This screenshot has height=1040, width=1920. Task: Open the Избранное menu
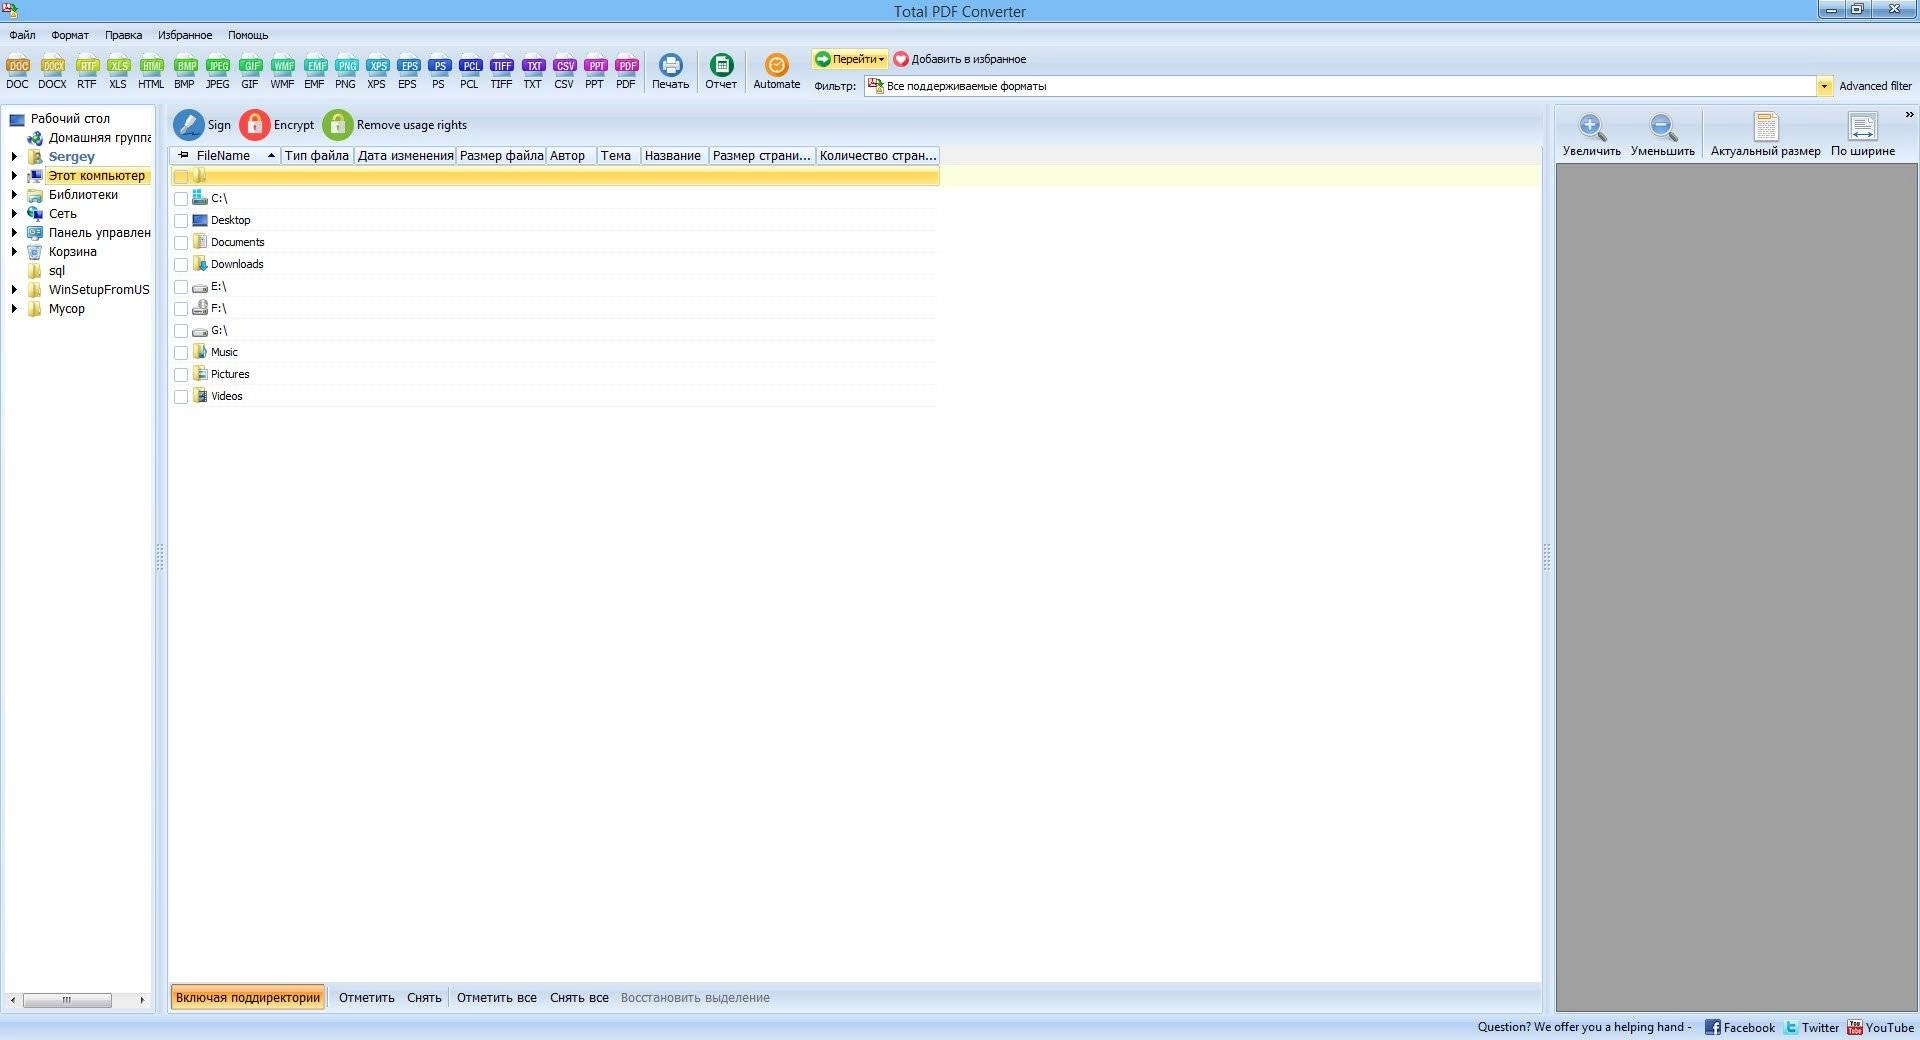click(x=185, y=35)
